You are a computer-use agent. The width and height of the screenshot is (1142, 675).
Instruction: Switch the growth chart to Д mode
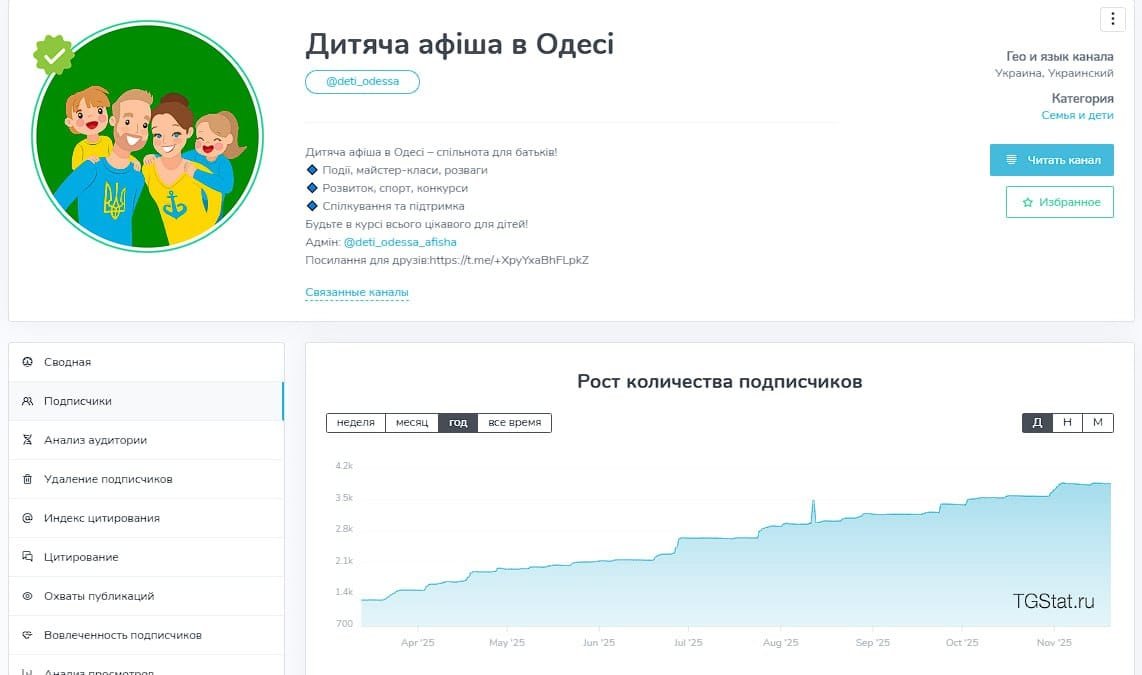coord(1037,422)
